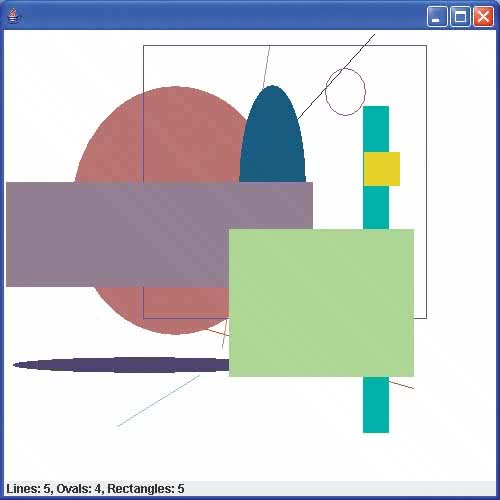Click the blue title bar
Viewport: 500px width, 500px height.
click(220, 16)
